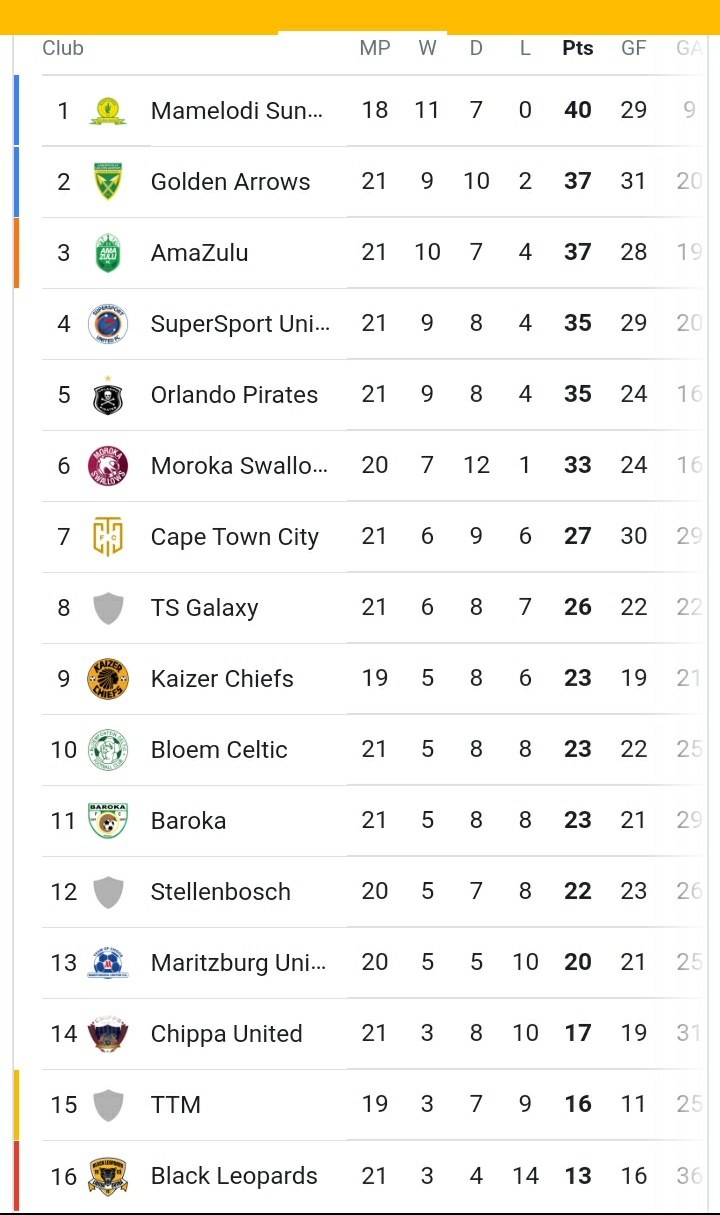Screen dimensions: 720x1215
Task: Click the Maritzburg United shield icon
Action: tap(108, 963)
